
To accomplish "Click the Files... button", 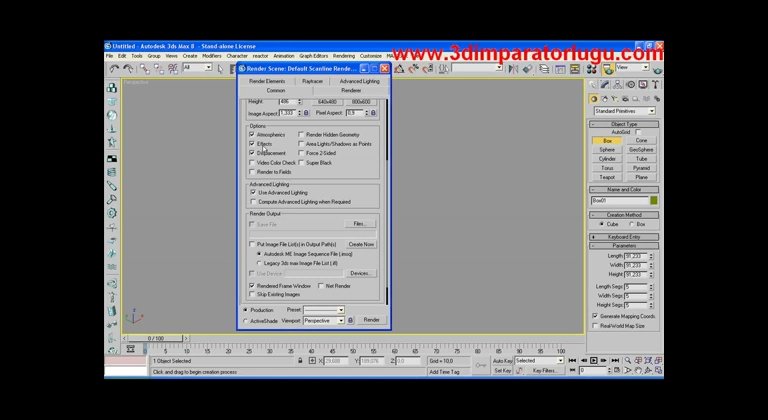I will (x=360, y=224).
